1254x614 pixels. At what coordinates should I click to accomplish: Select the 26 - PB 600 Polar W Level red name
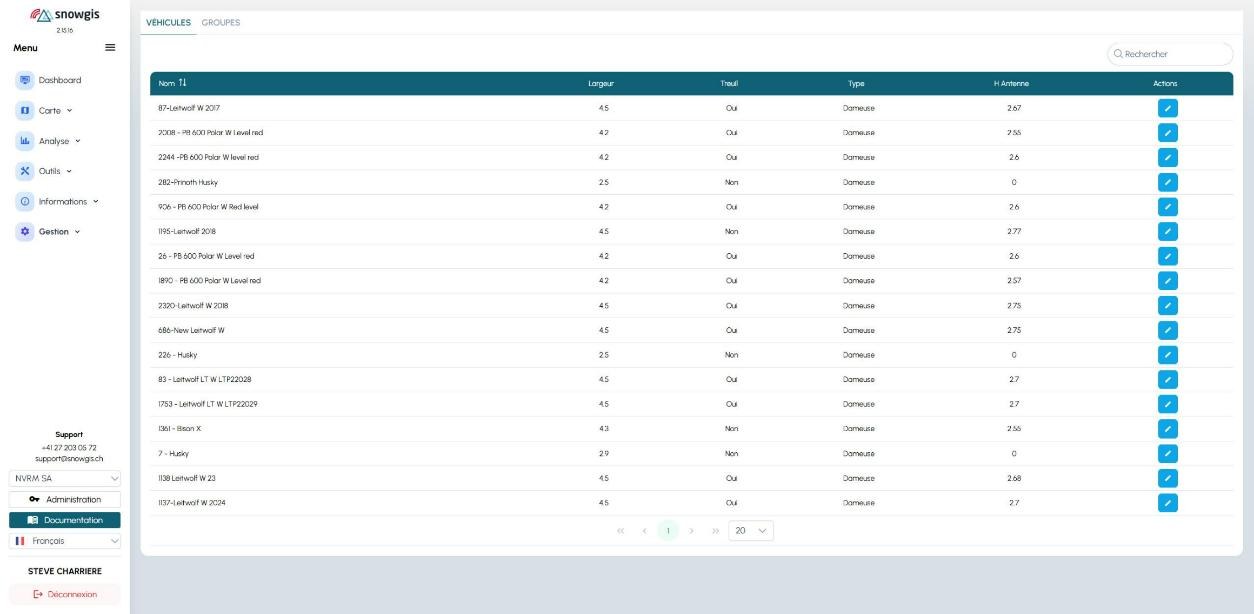click(206, 256)
